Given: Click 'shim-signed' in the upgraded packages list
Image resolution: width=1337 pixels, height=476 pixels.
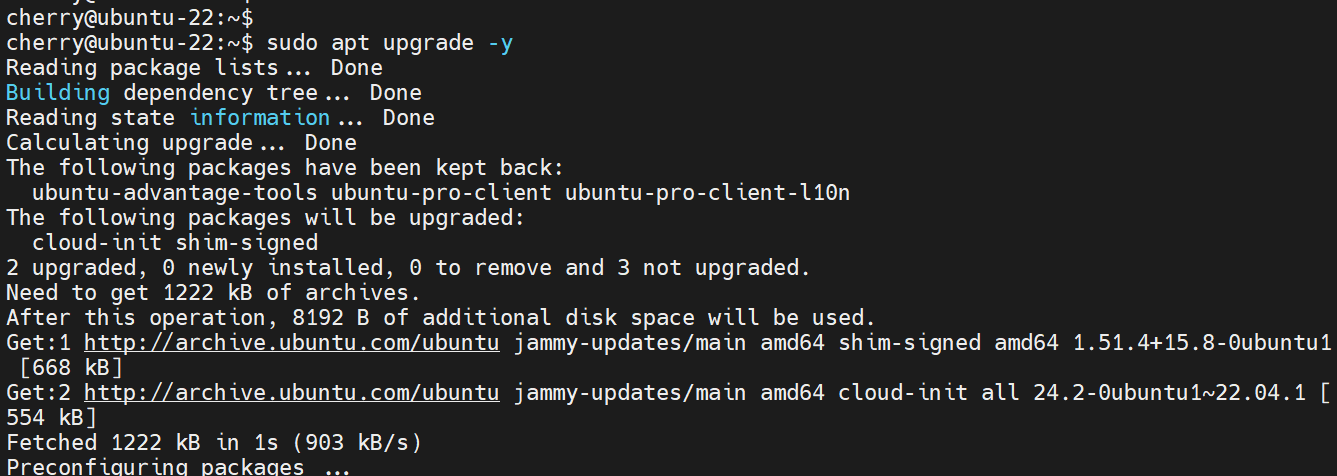Looking at the screenshot, I should [247, 243].
